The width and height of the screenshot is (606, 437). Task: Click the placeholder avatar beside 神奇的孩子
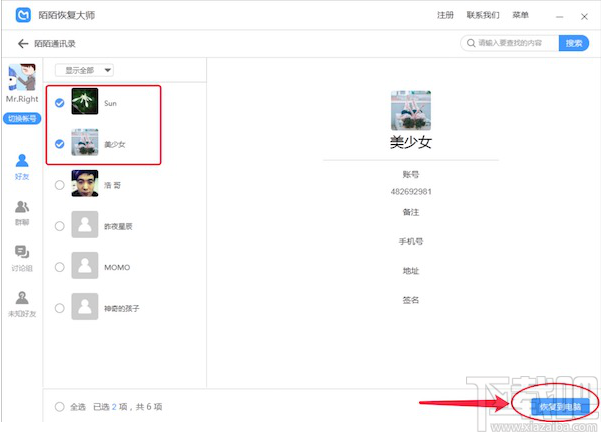click(x=85, y=307)
